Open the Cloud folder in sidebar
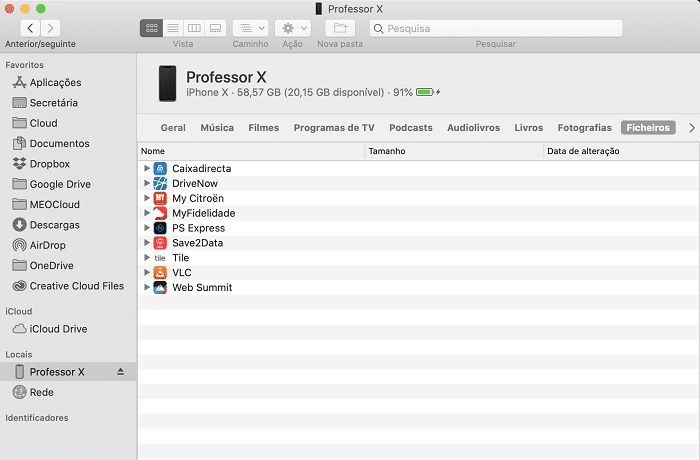Viewport: 700px width, 460px height. click(x=35, y=123)
